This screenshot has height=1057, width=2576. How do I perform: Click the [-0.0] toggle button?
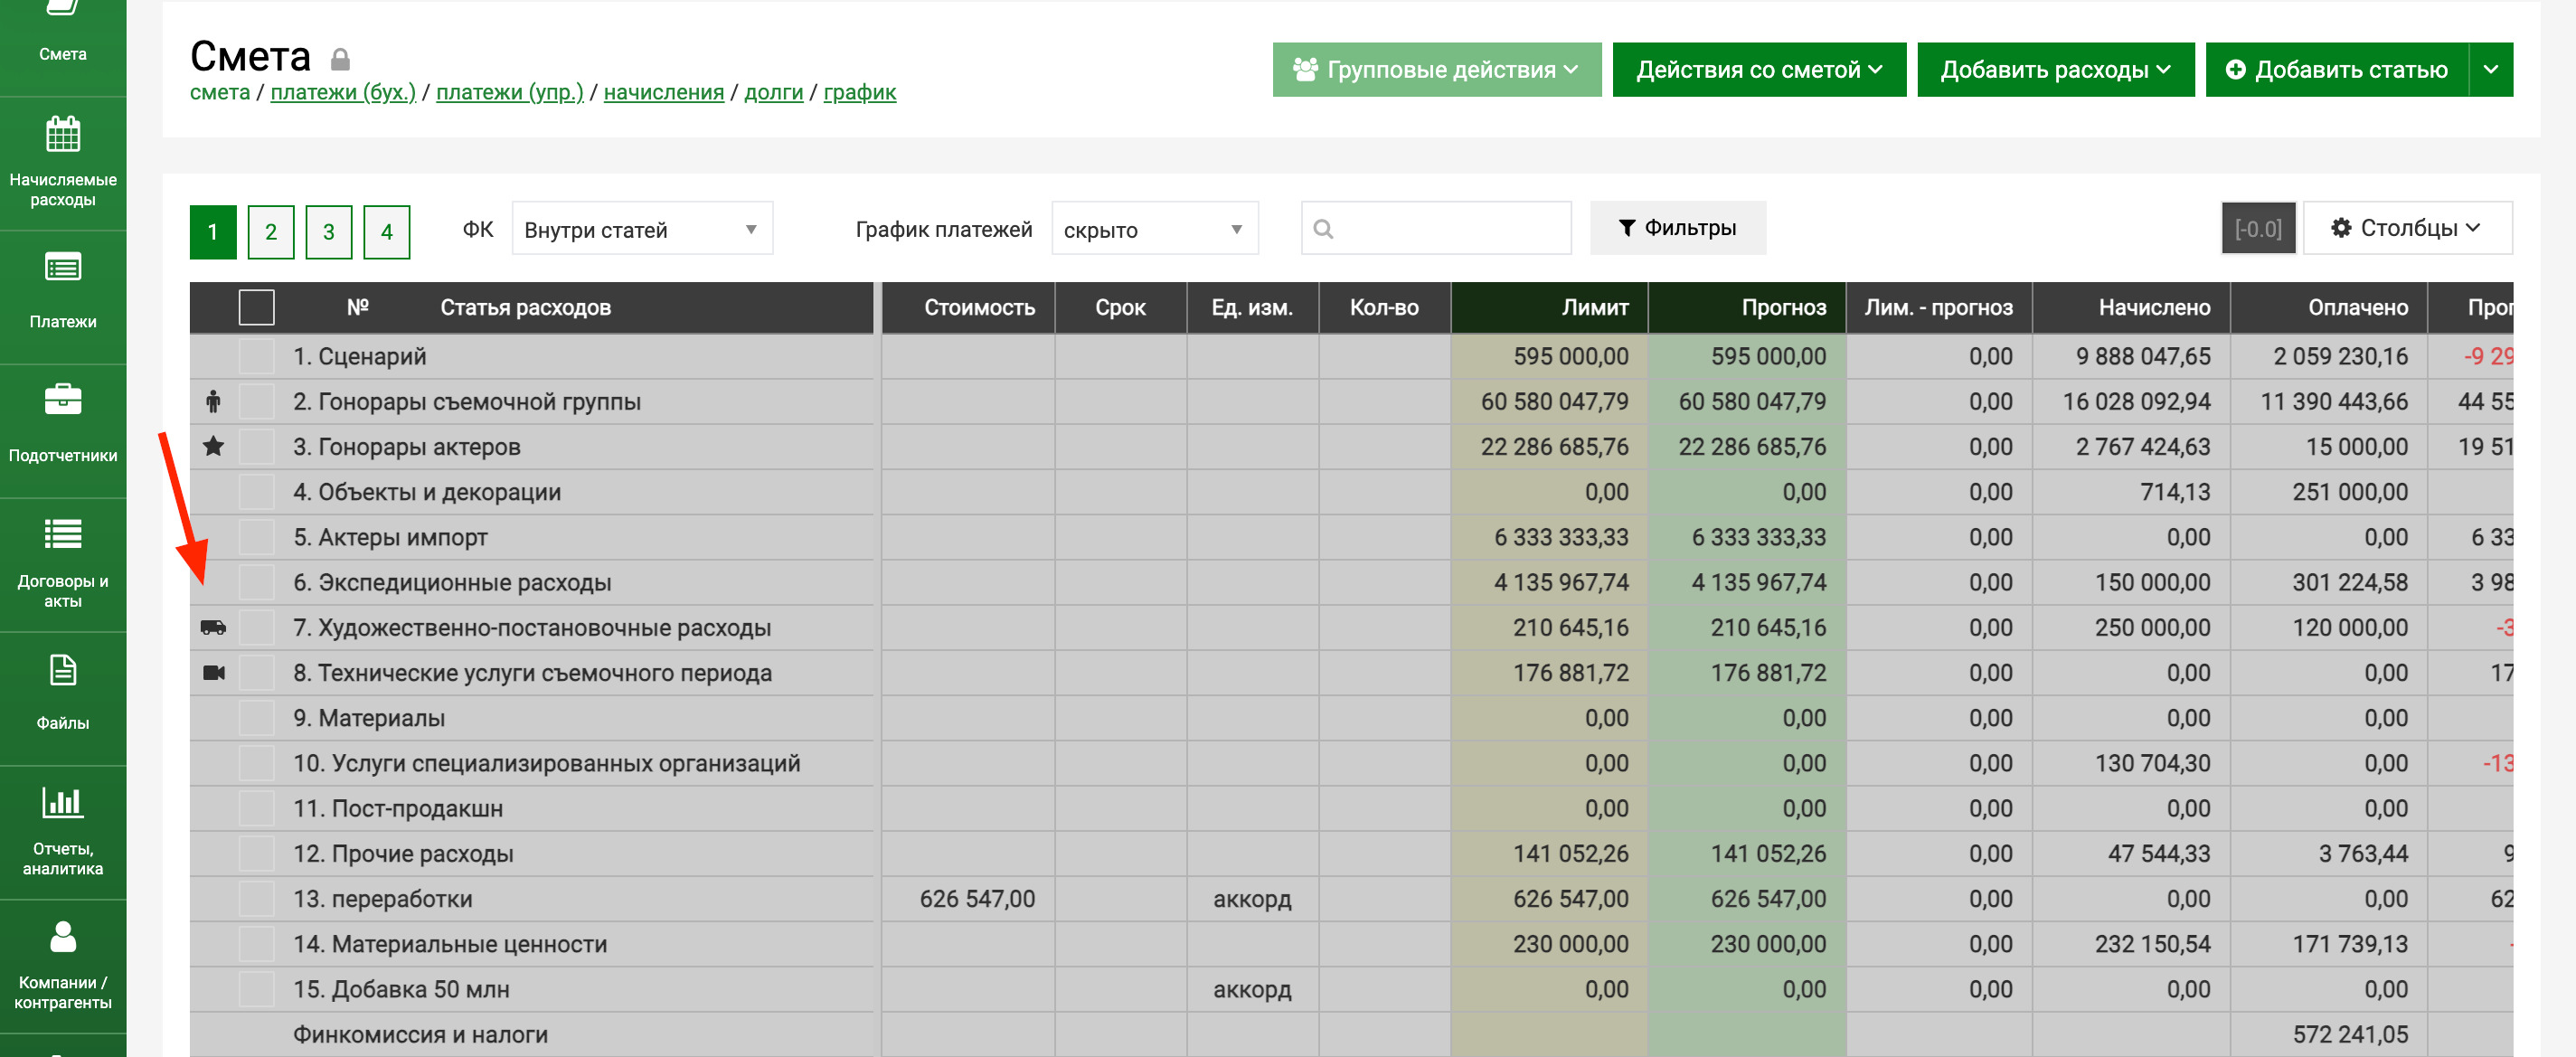point(2258,229)
